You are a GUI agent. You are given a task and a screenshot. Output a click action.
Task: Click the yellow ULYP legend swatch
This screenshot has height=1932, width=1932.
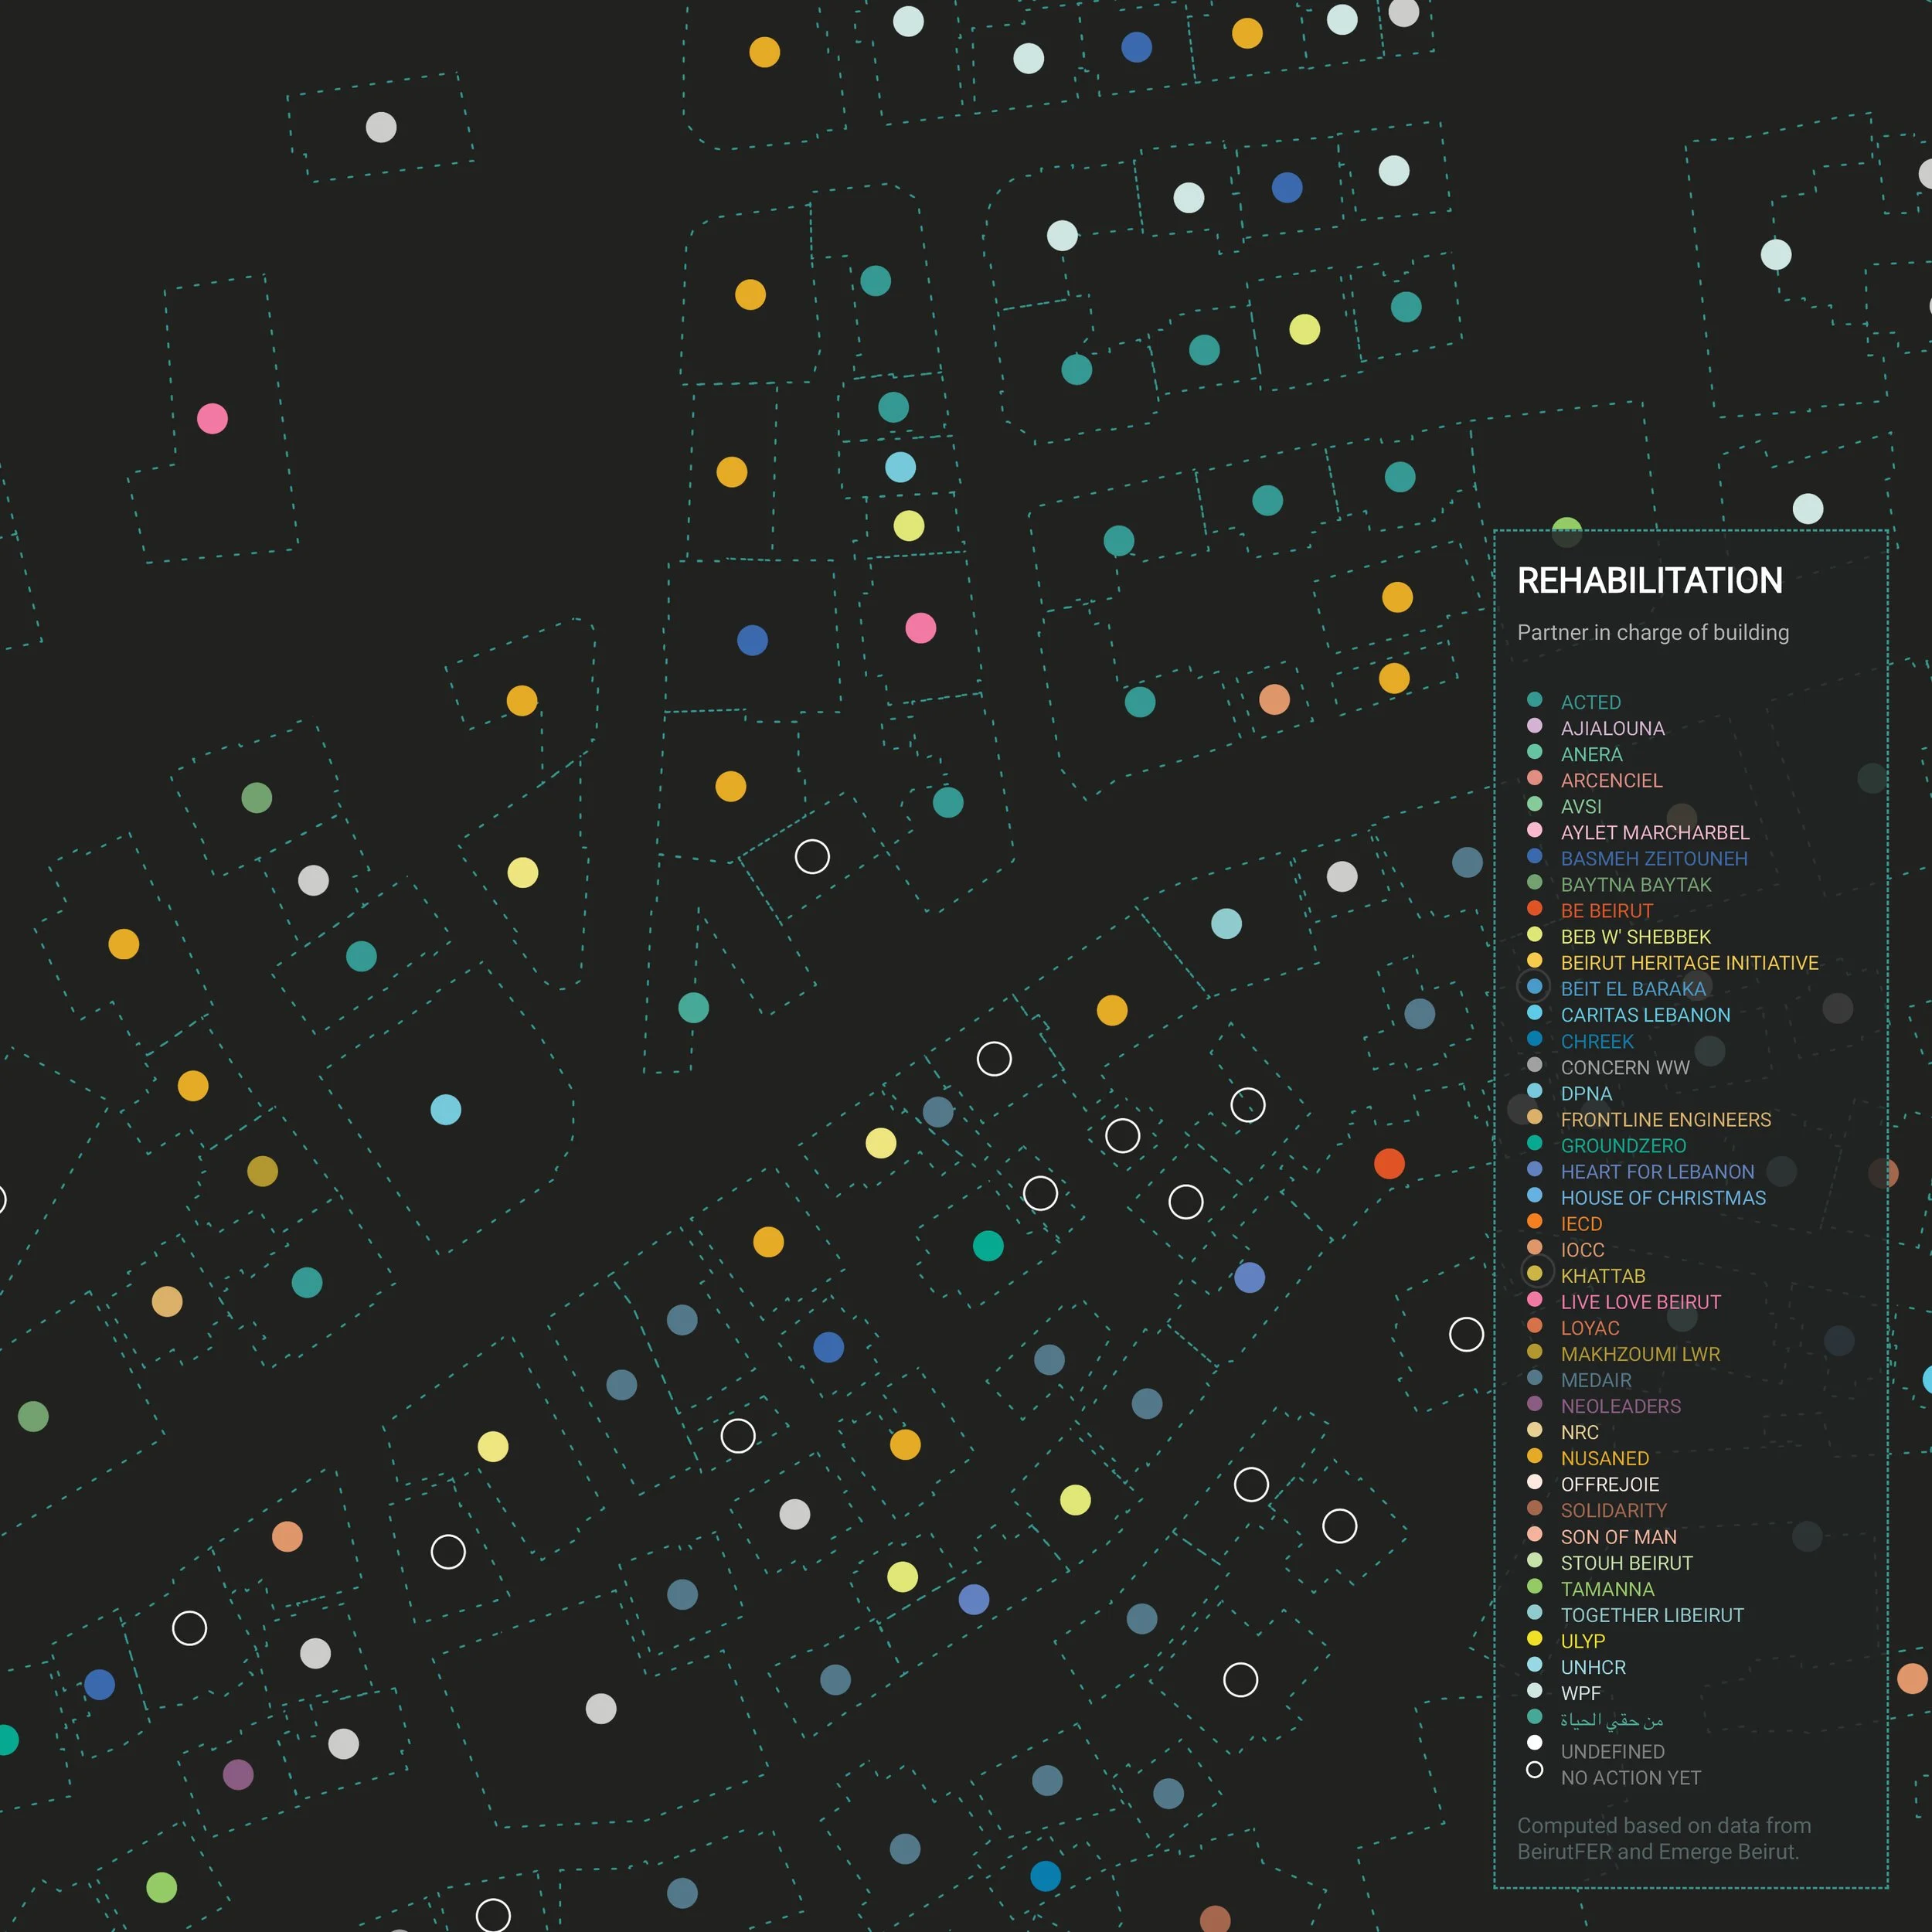pos(1534,1638)
